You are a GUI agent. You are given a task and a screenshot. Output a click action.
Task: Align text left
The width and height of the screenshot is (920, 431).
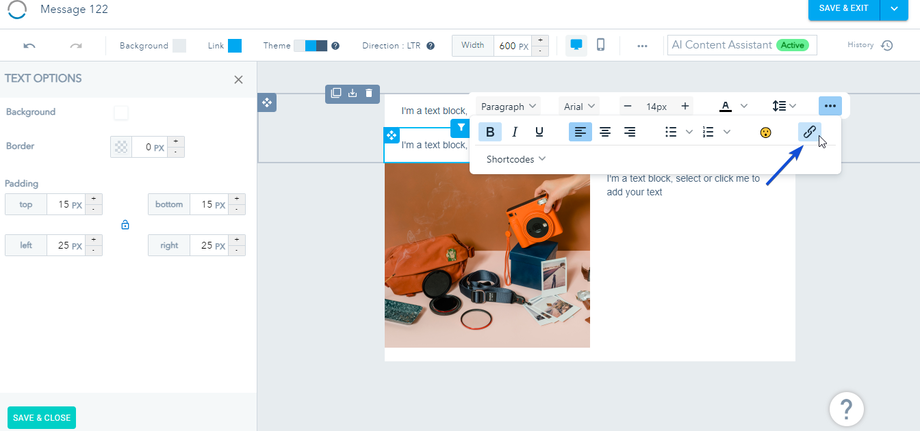pyautogui.click(x=580, y=132)
